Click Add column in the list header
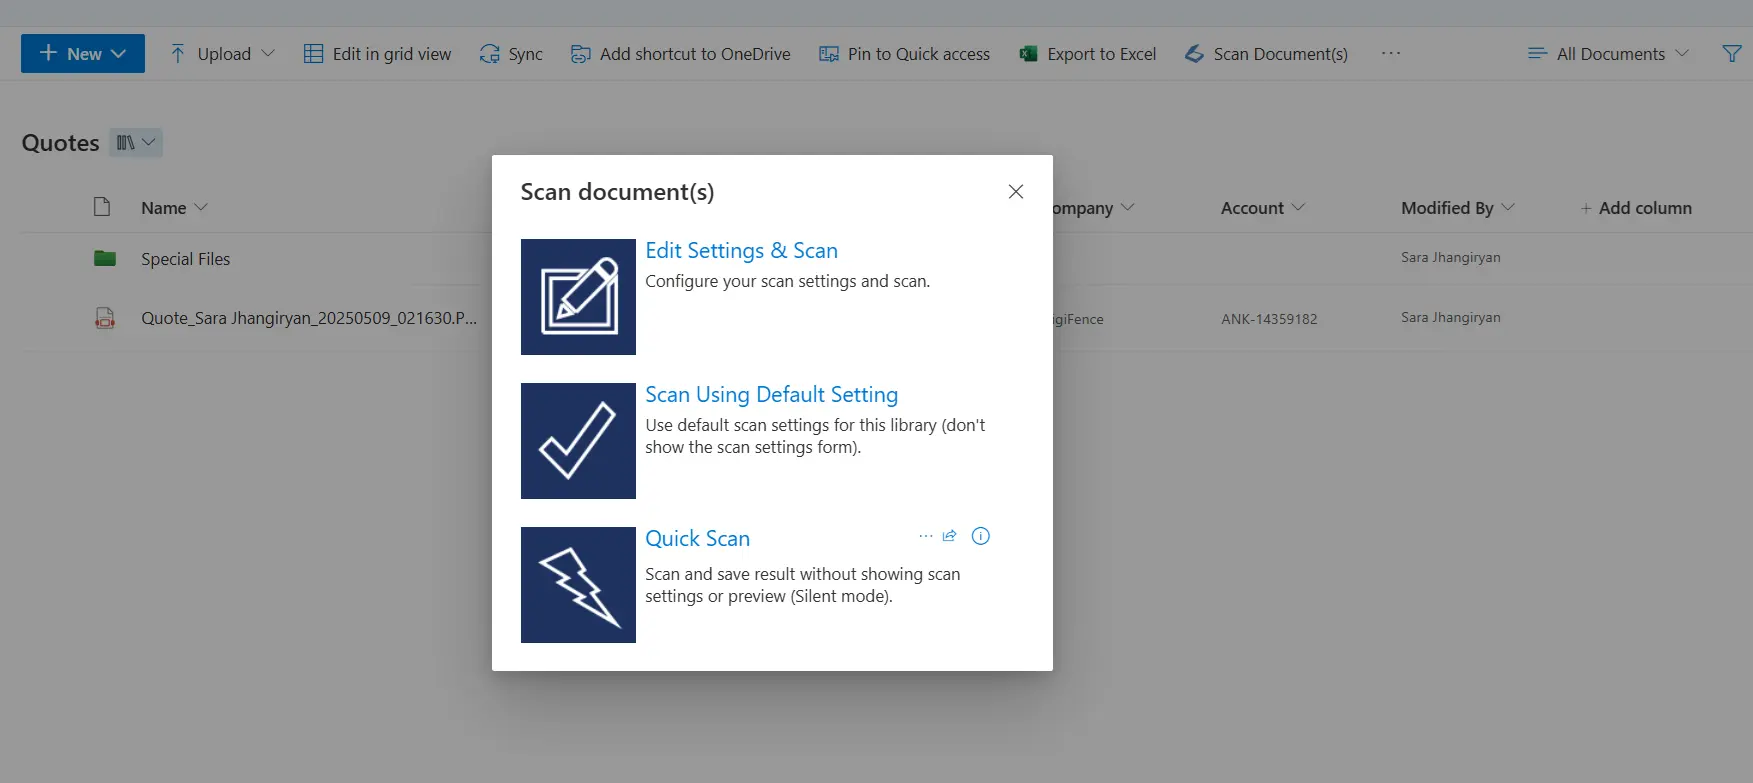Image resolution: width=1753 pixels, height=783 pixels. tap(1636, 208)
